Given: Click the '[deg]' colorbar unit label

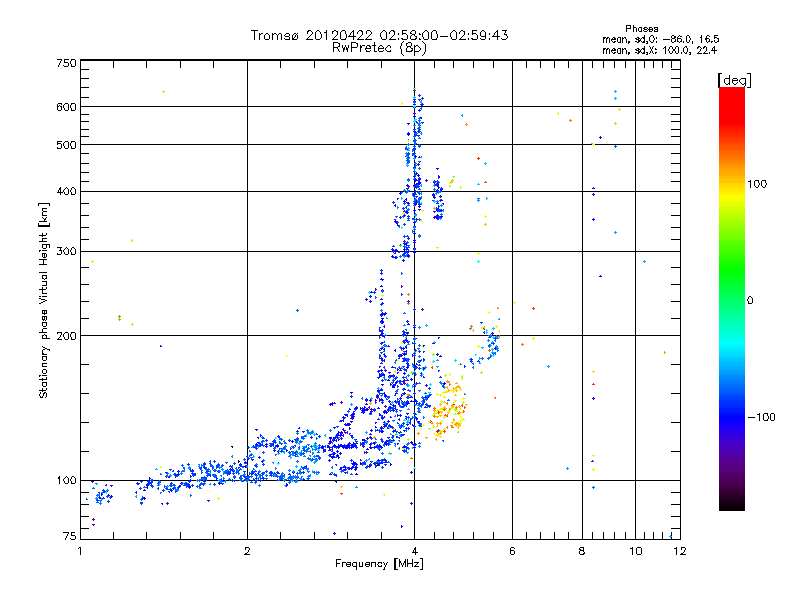Looking at the screenshot, I should [734, 80].
